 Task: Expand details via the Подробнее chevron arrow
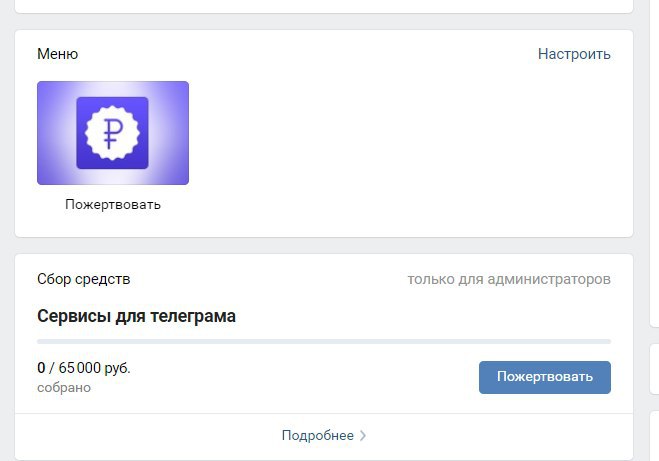click(363, 435)
